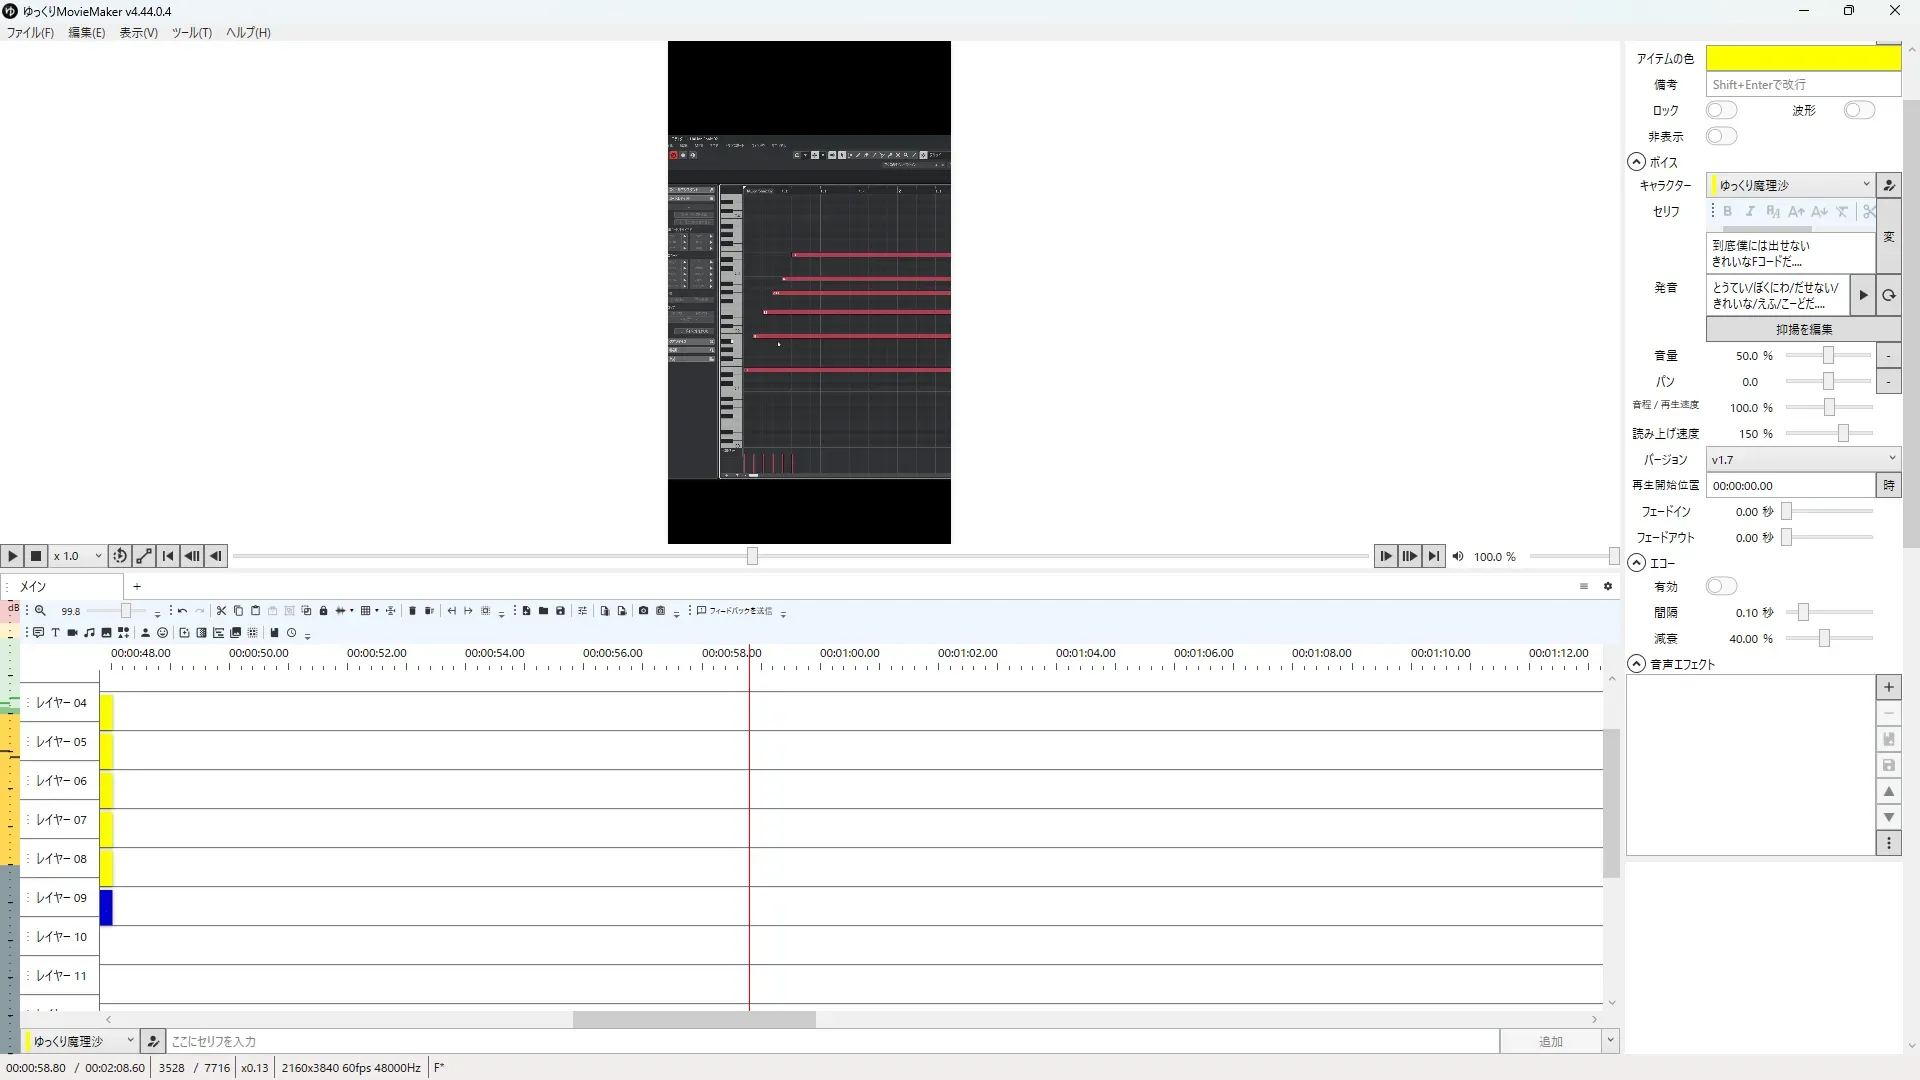Toggle the 波形 waveform switch
This screenshot has height=1080, width=1920.
coord(1858,110)
